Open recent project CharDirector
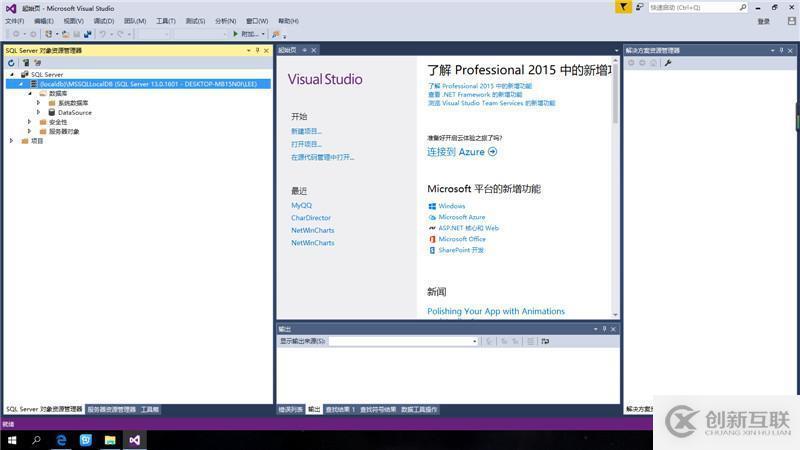Screen dimensions: 800x450 pos(311,218)
